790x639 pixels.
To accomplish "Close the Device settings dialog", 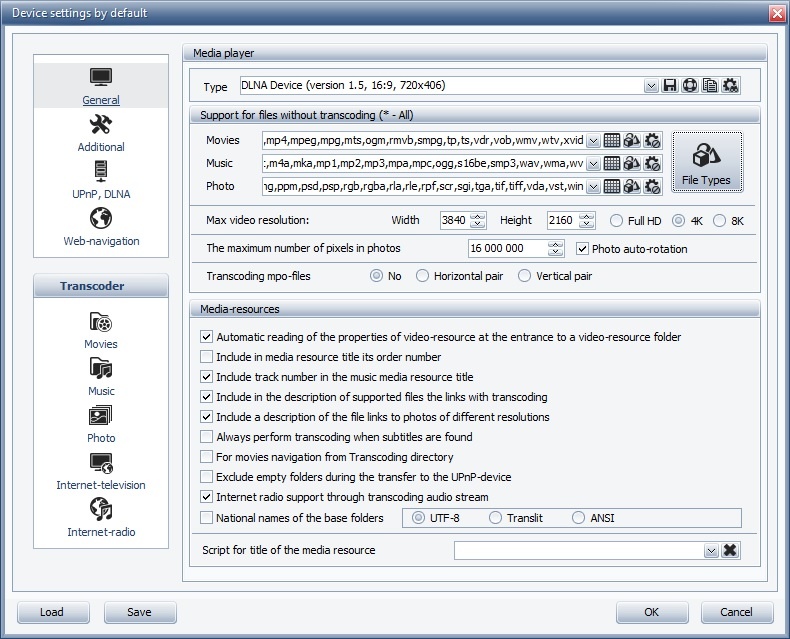I will [x=777, y=13].
